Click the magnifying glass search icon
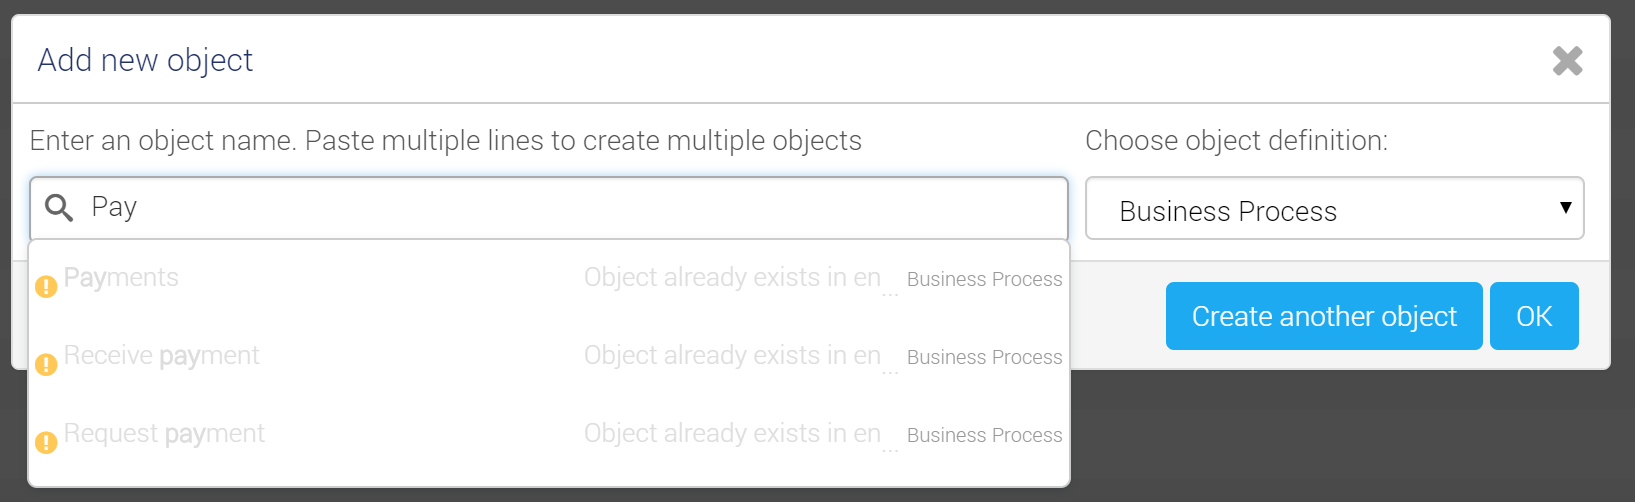 pyautogui.click(x=59, y=208)
